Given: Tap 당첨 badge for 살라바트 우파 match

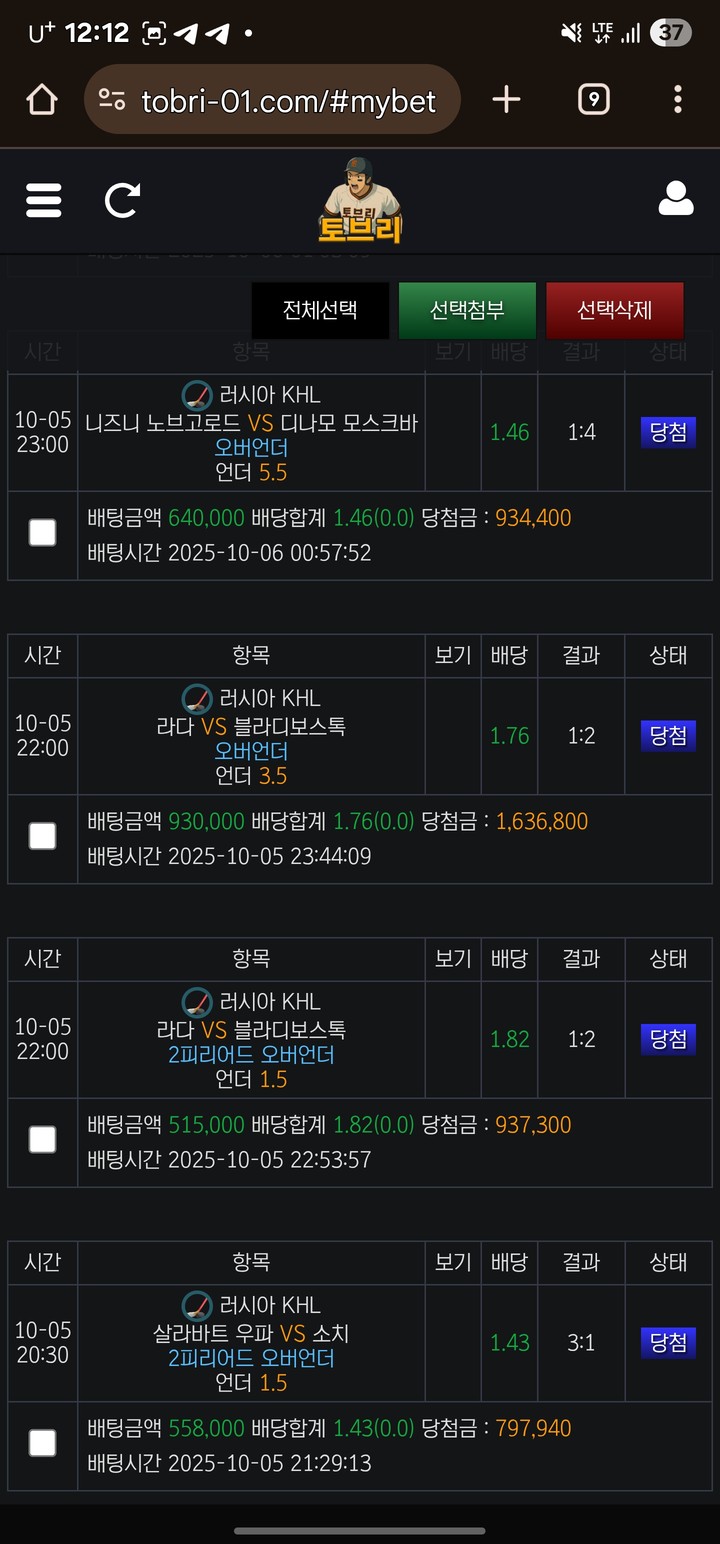Looking at the screenshot, I should click(668, 1342).
